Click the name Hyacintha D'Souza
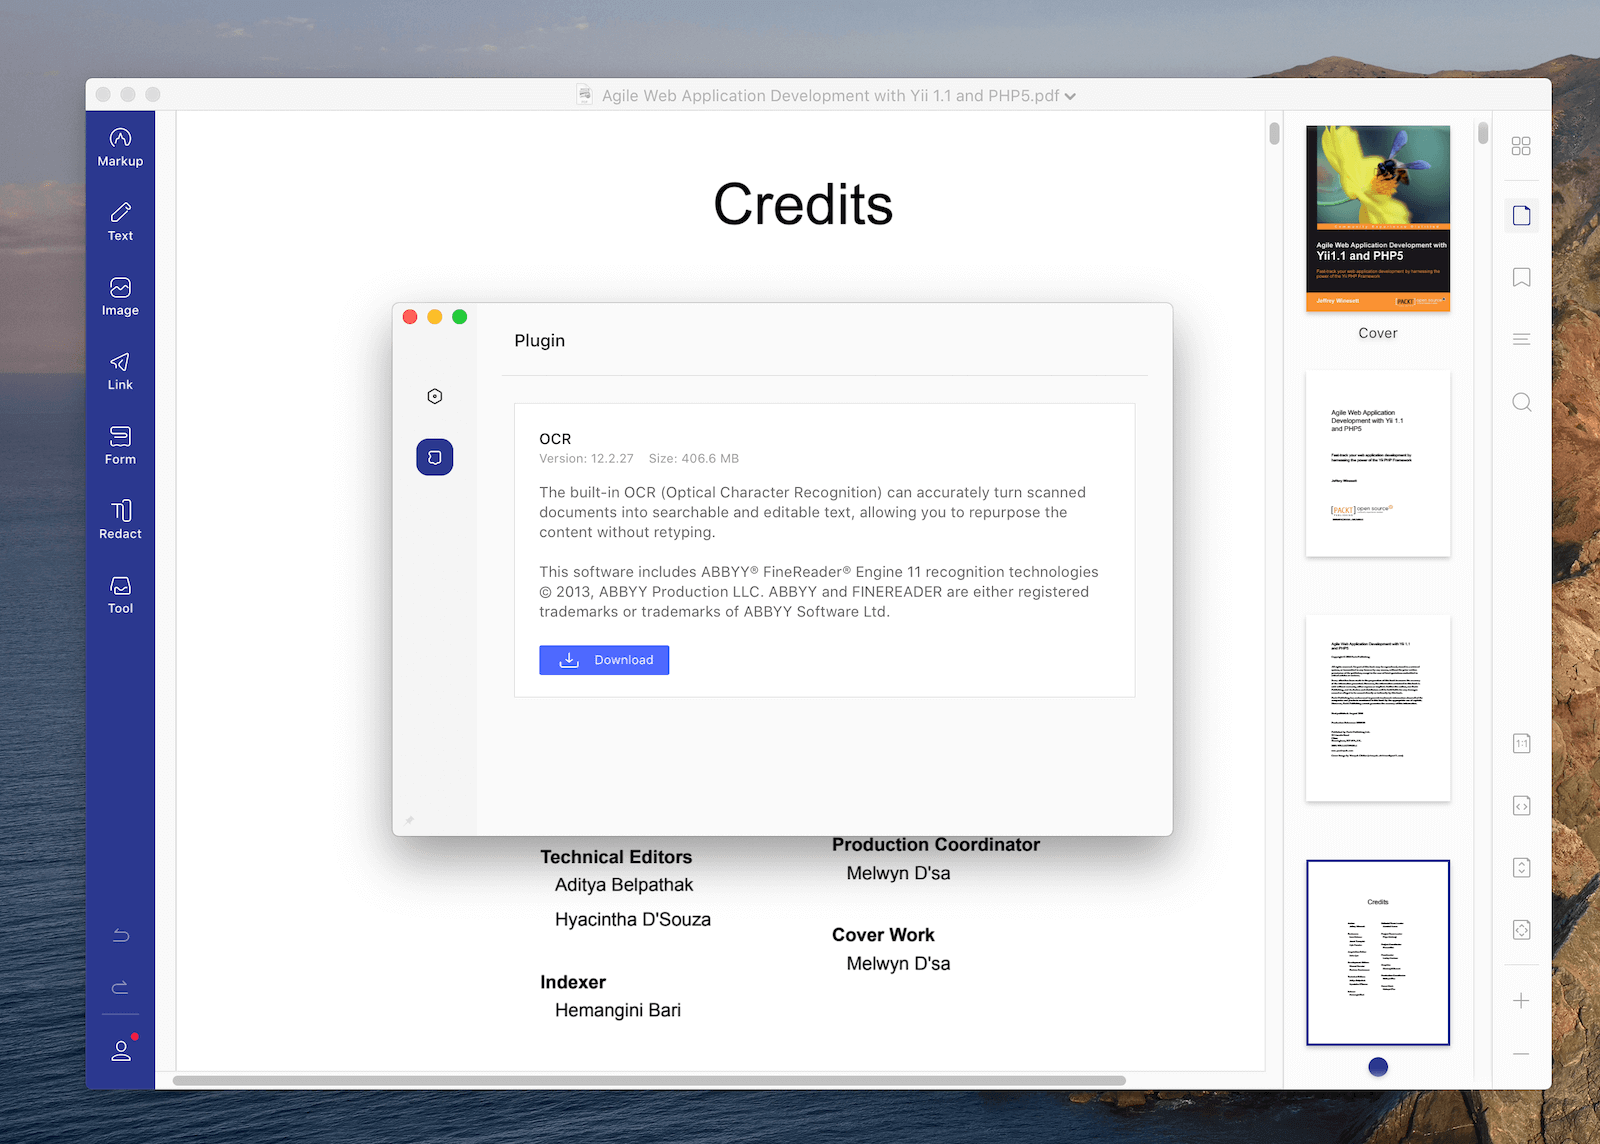Screen dimensions: 1600x1144 pos(633,920)
